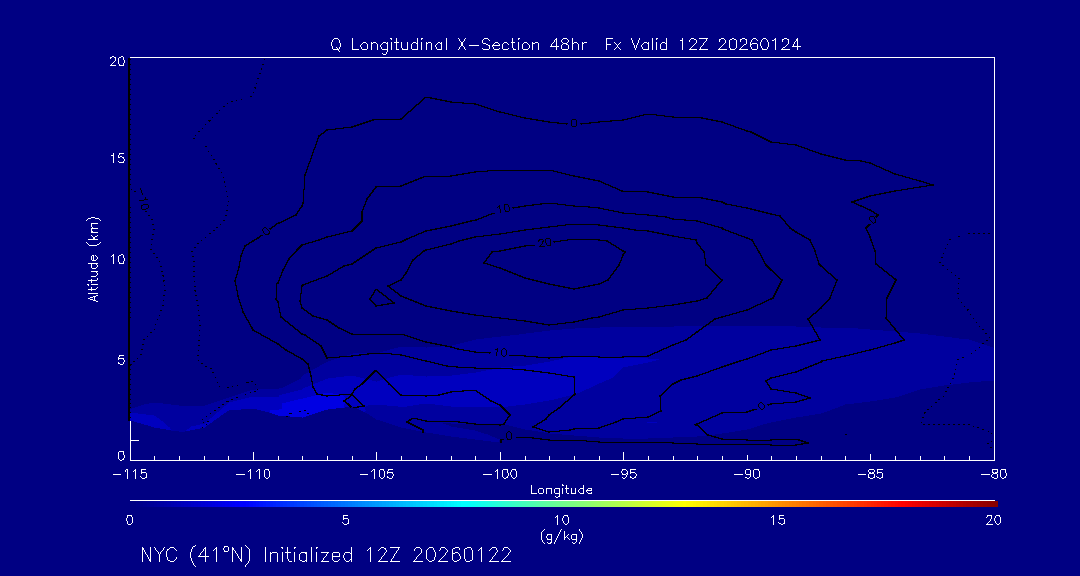Select the '-105' longitude tick label
1080x576 pixels.
click(377, 475)
